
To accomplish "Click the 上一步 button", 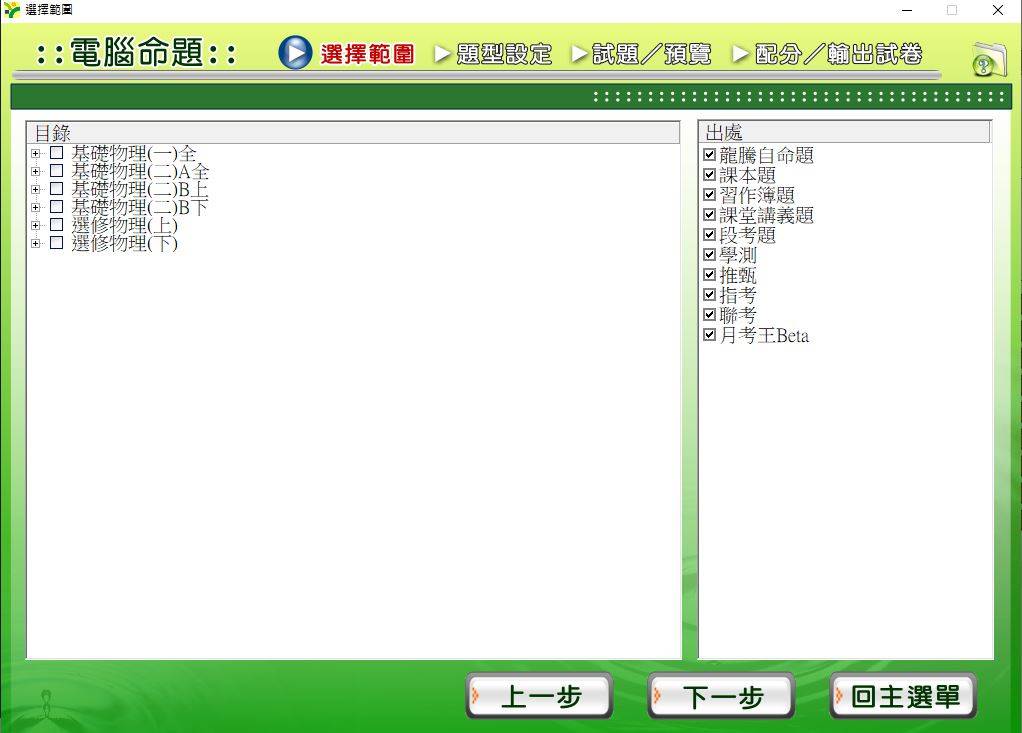I will [x=540, y=696].
